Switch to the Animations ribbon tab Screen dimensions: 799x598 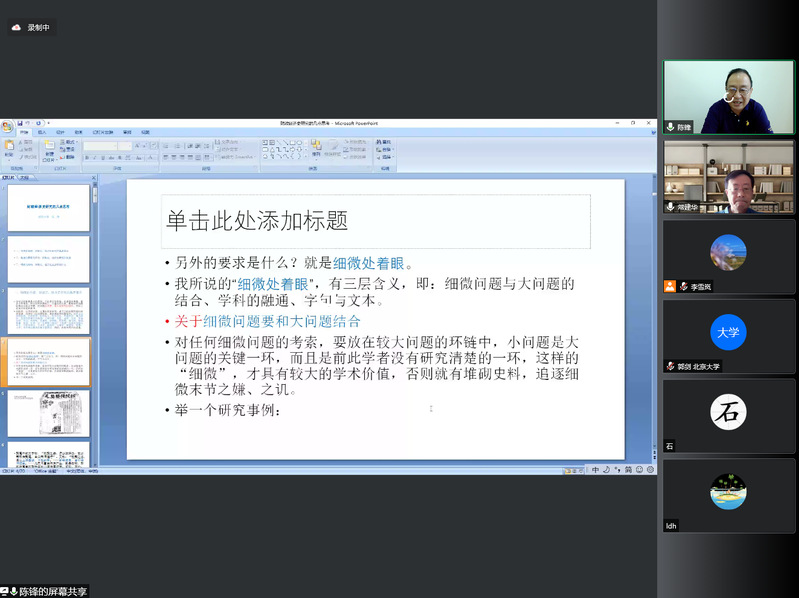(x=78, y=132)
